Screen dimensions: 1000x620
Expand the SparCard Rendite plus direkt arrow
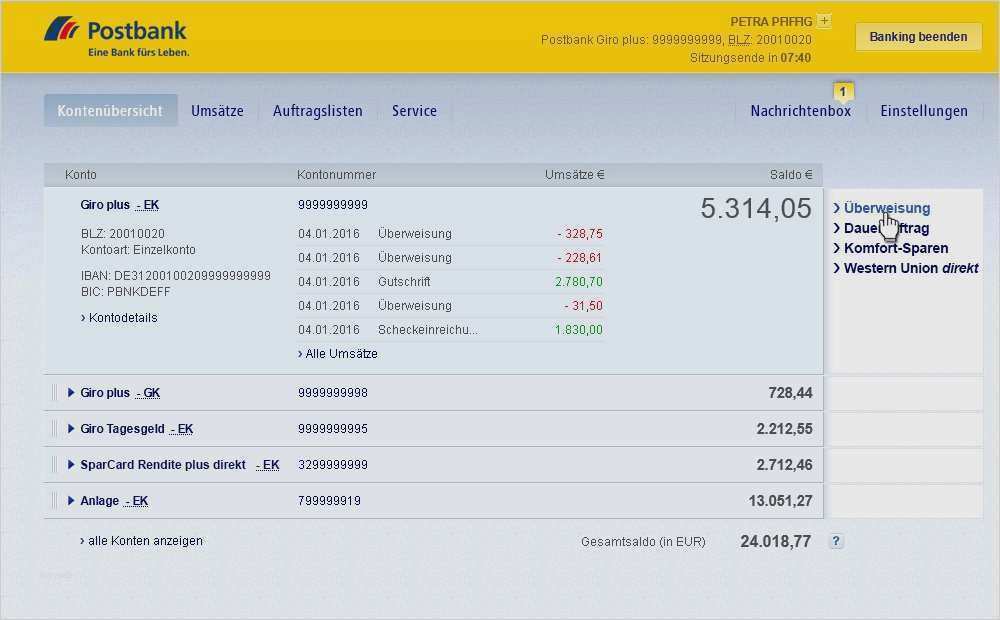71,464
